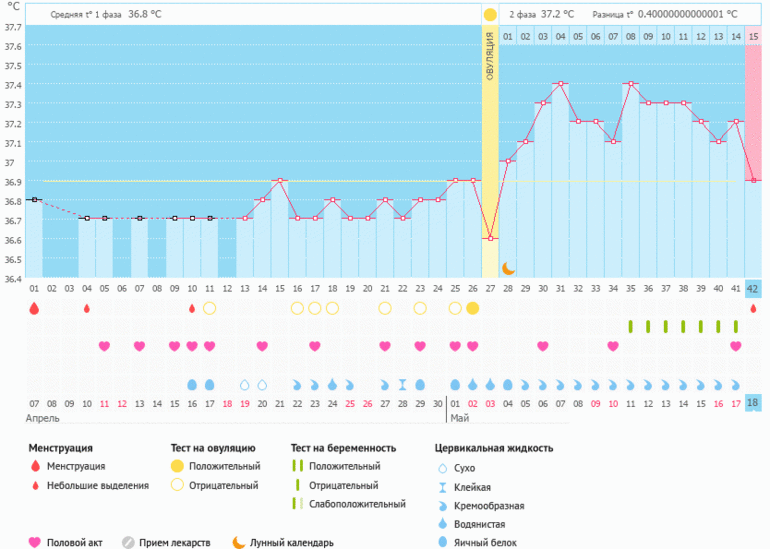The height and width of the screenshot is (549, 770).
Task: Select highlighted cycle day 42 cell
Action: click(754, 289)
